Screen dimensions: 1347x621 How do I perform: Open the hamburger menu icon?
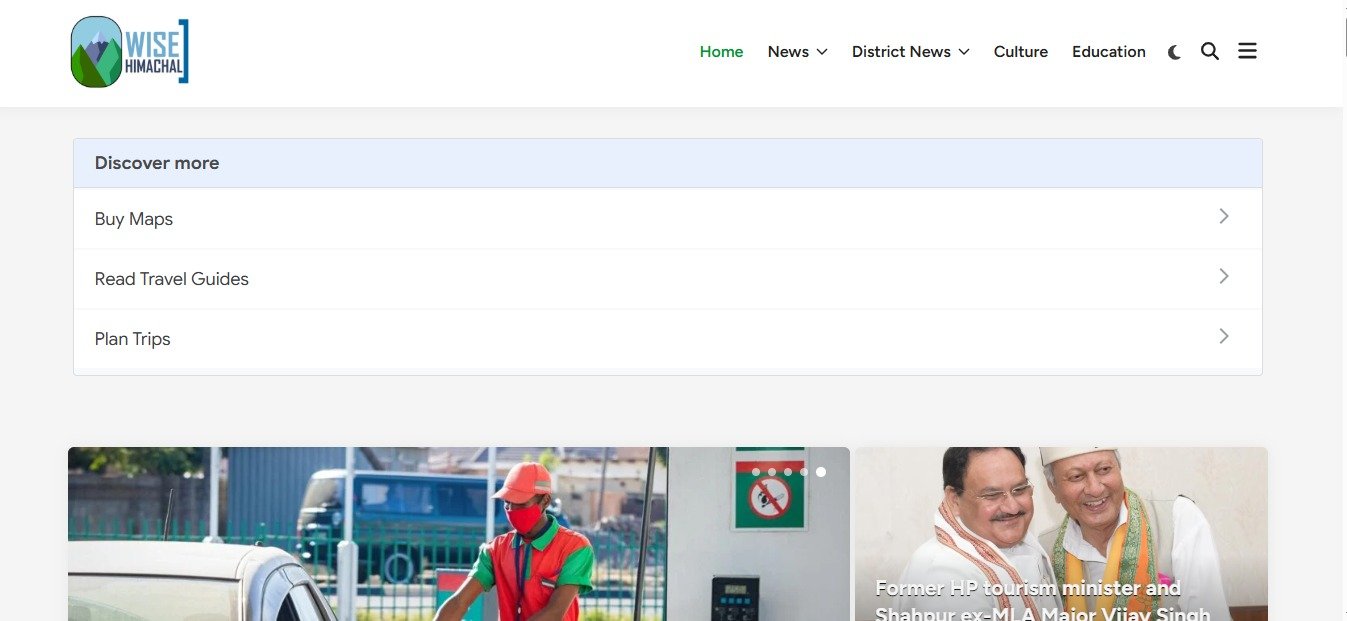pyautogui.click(x=1247, y=51)
